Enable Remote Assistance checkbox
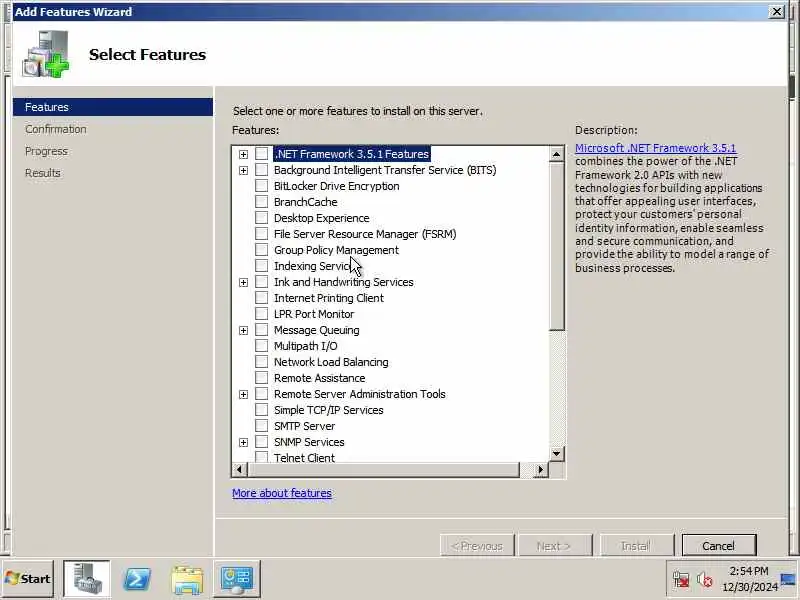 [261, 378]
